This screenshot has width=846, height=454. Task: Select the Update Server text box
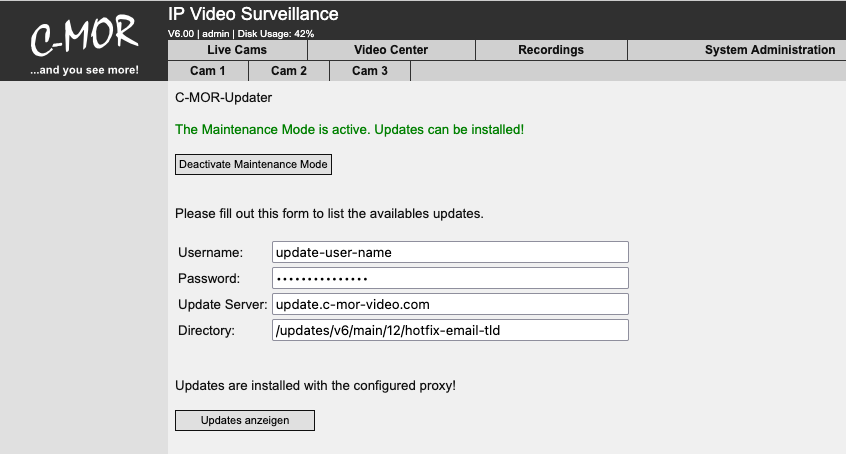pyautogui.click(x=450, y=304)
